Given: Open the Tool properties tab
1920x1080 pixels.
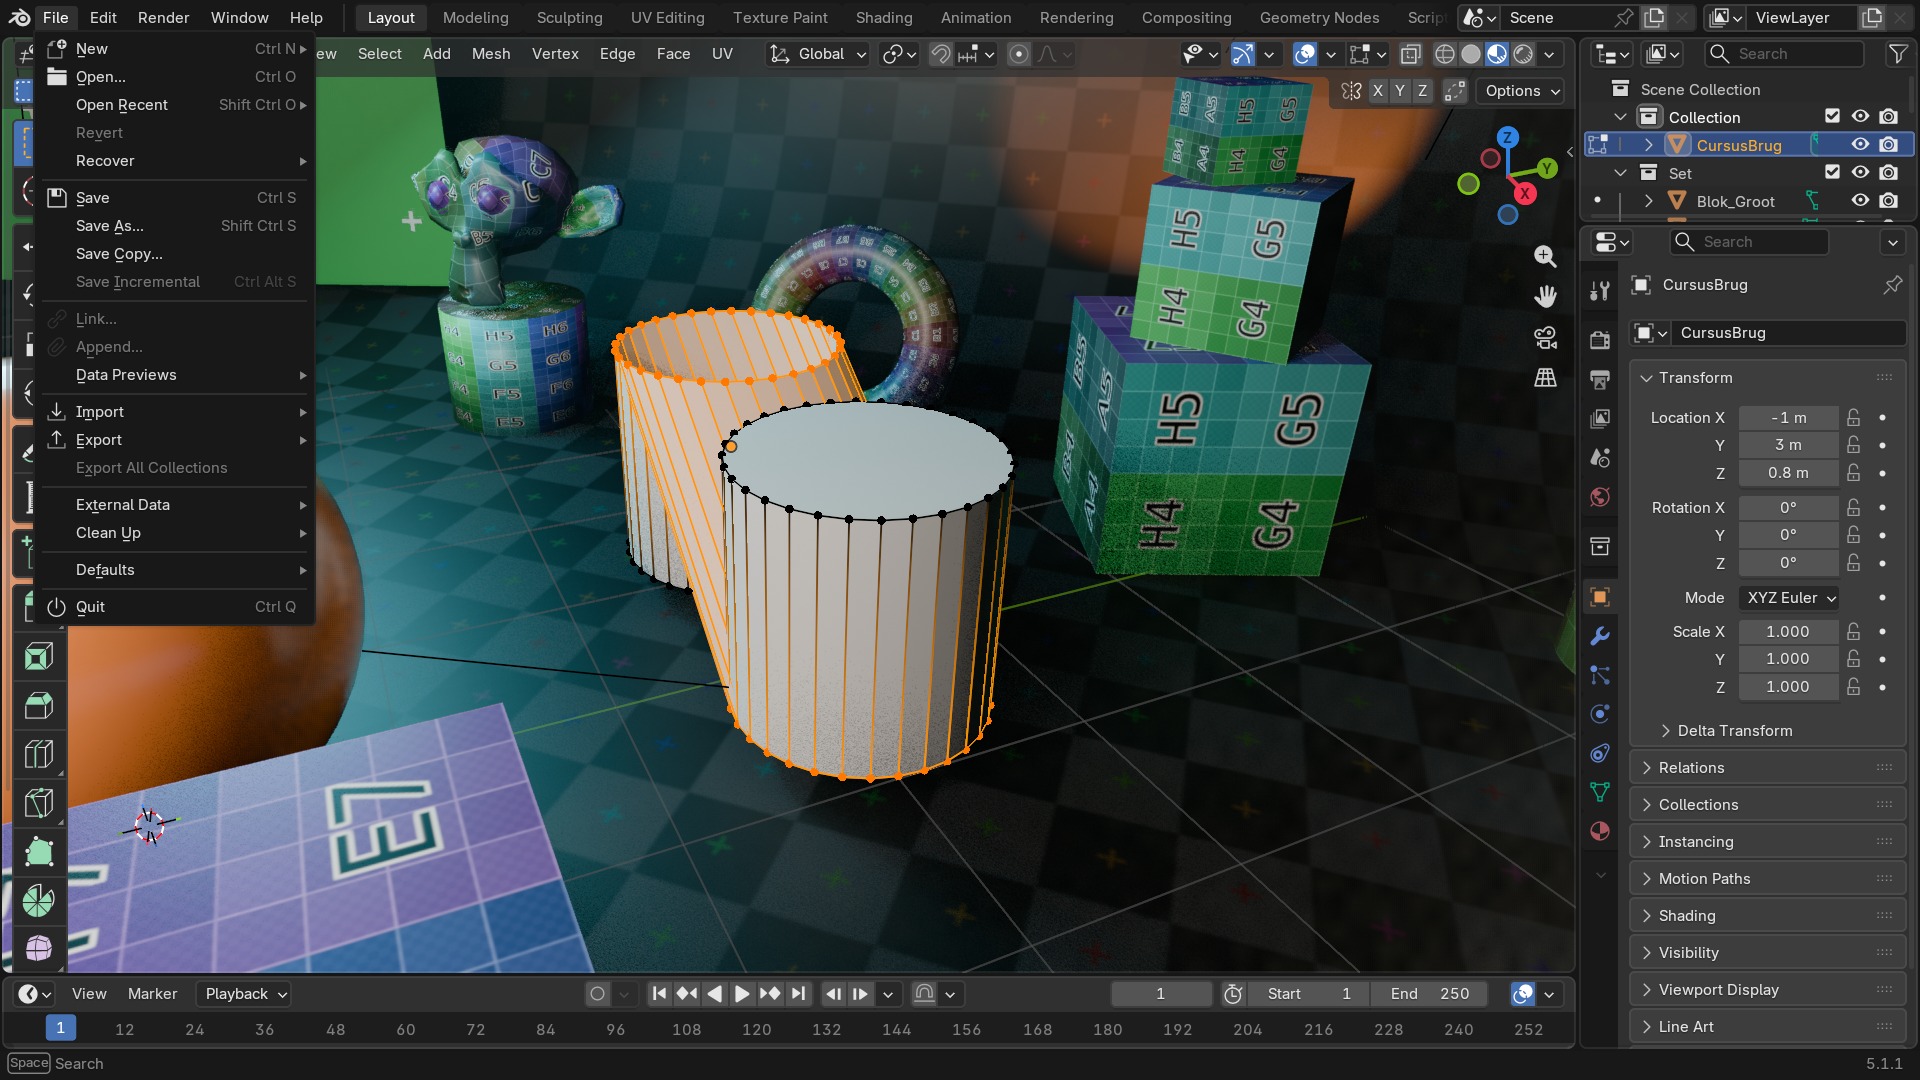Looking at the screenshot, I should (x=1600, y=291).
